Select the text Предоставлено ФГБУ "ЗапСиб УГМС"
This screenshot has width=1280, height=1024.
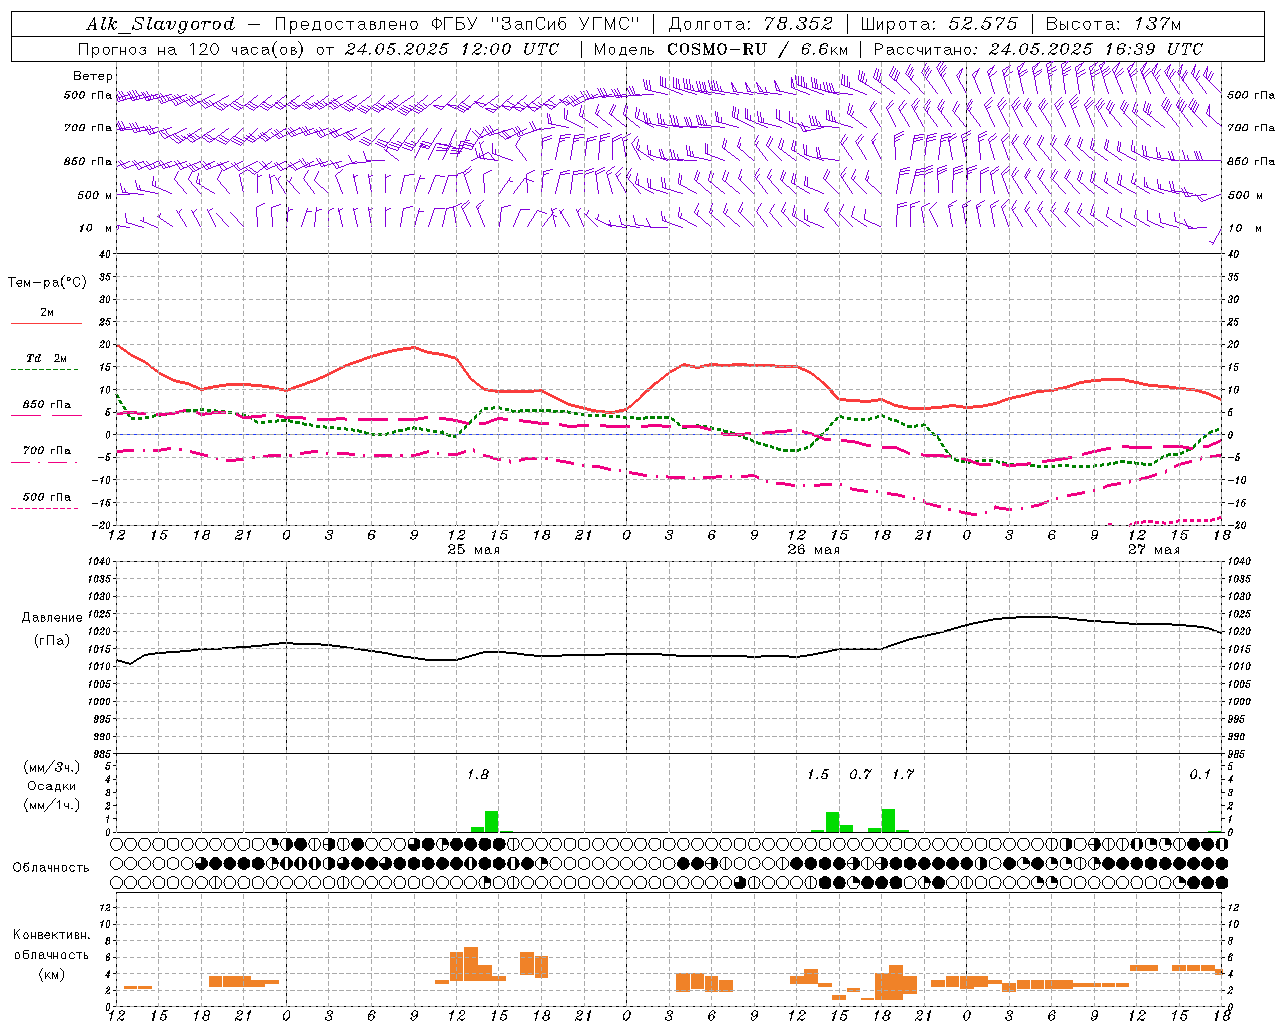457,24
